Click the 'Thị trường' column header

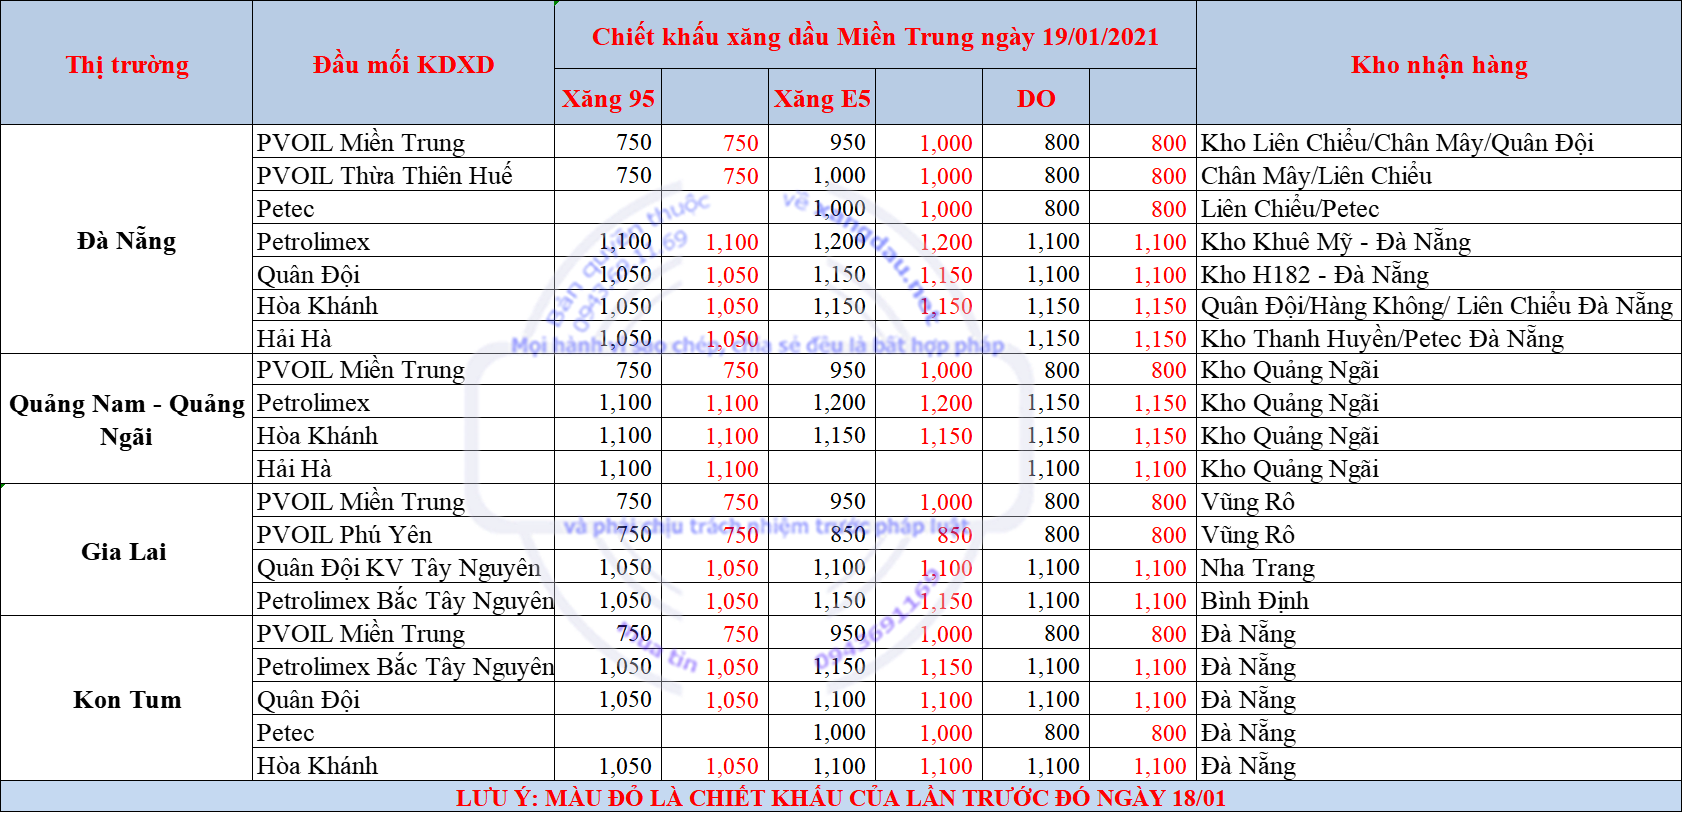(x=127, y=65)
